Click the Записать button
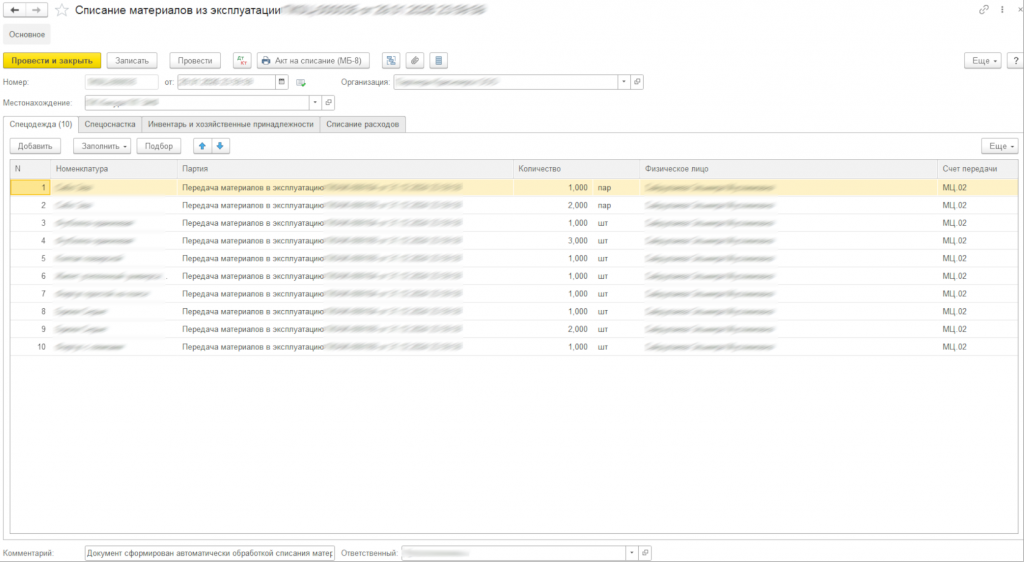Viewport: 1024px width, 562px height. tap(132, 61)
